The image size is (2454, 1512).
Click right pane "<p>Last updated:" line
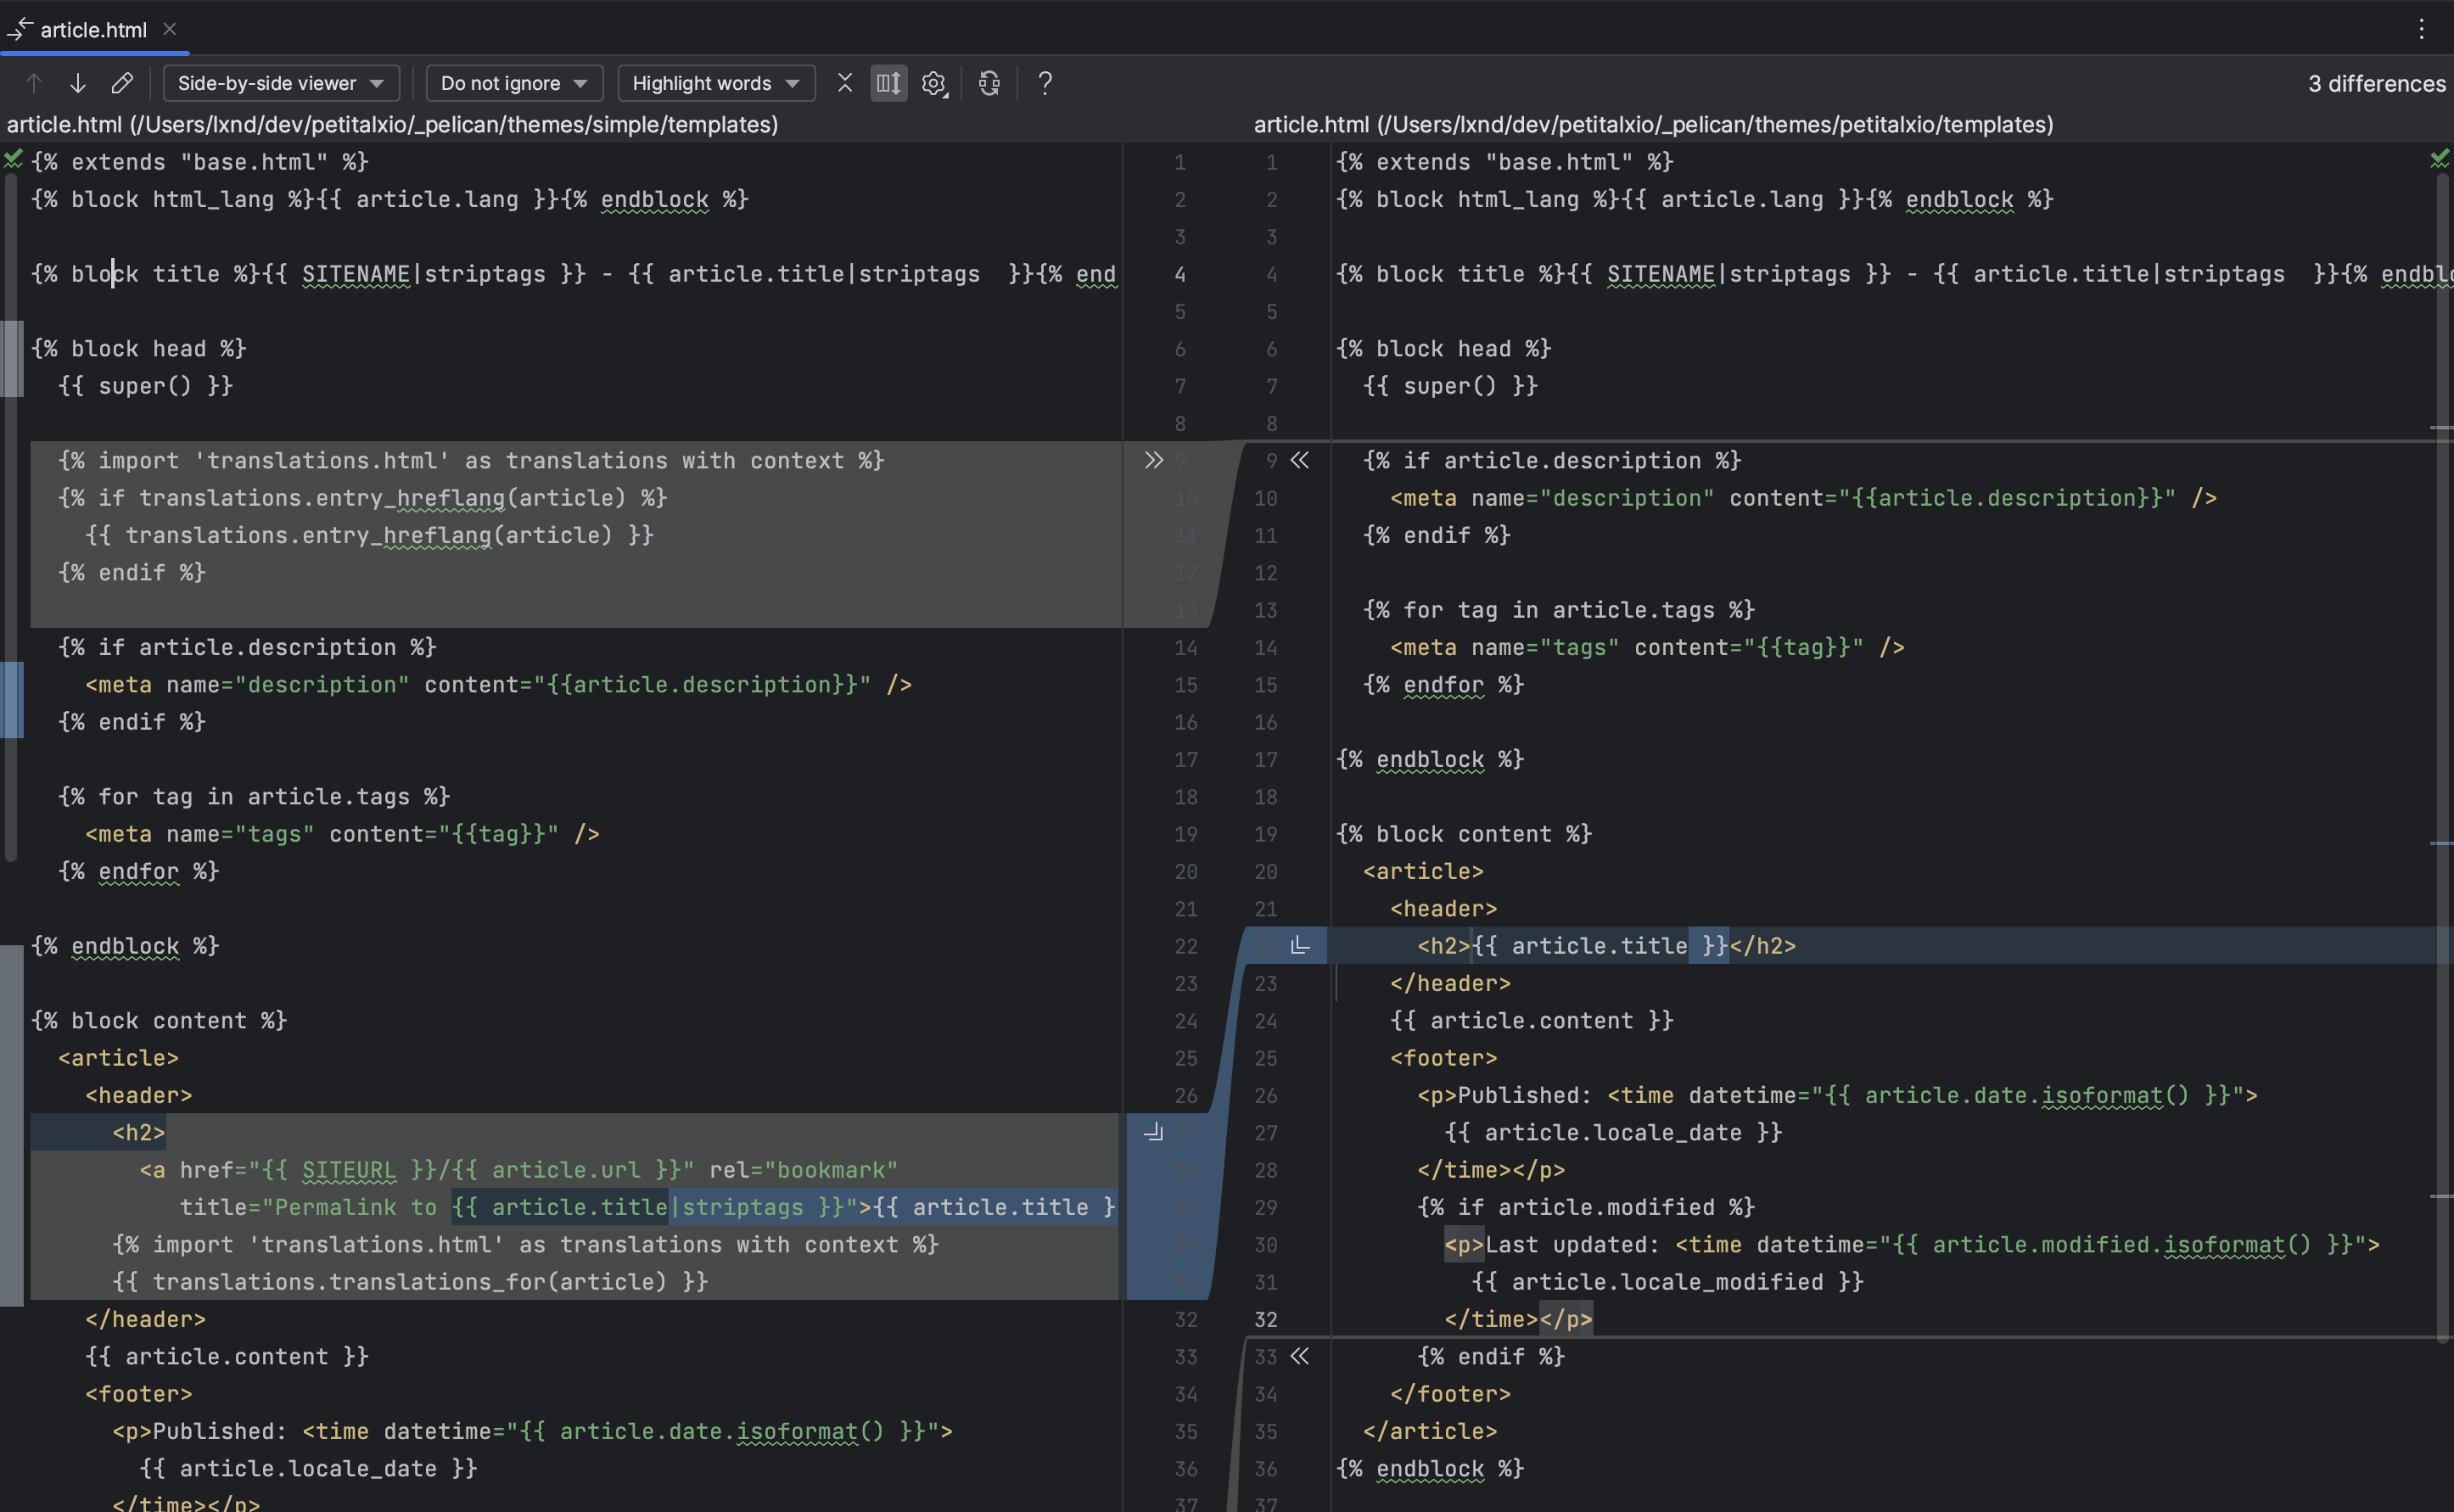tap(1911, 1244)
